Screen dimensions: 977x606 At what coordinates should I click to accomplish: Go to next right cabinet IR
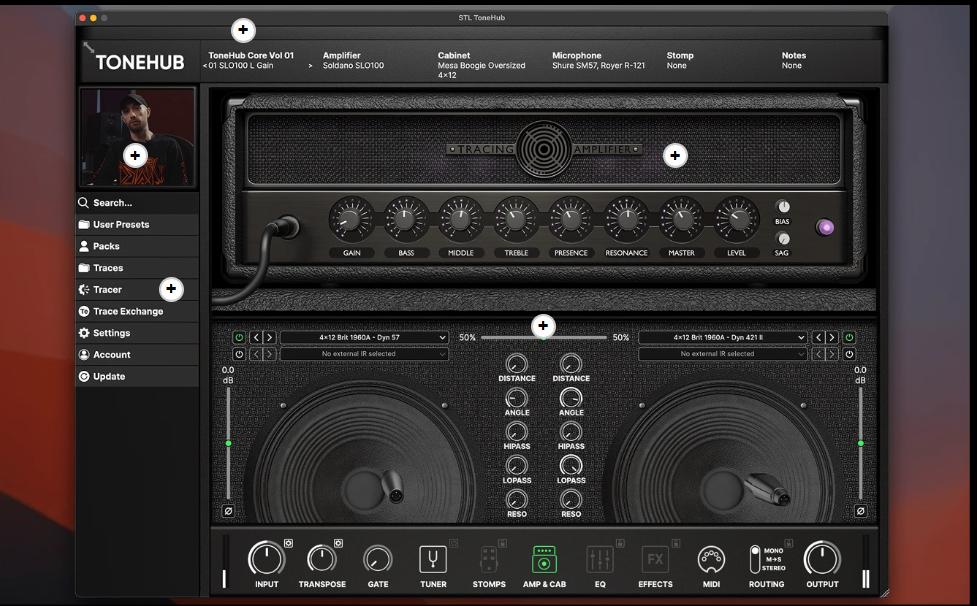click(832, 338)
